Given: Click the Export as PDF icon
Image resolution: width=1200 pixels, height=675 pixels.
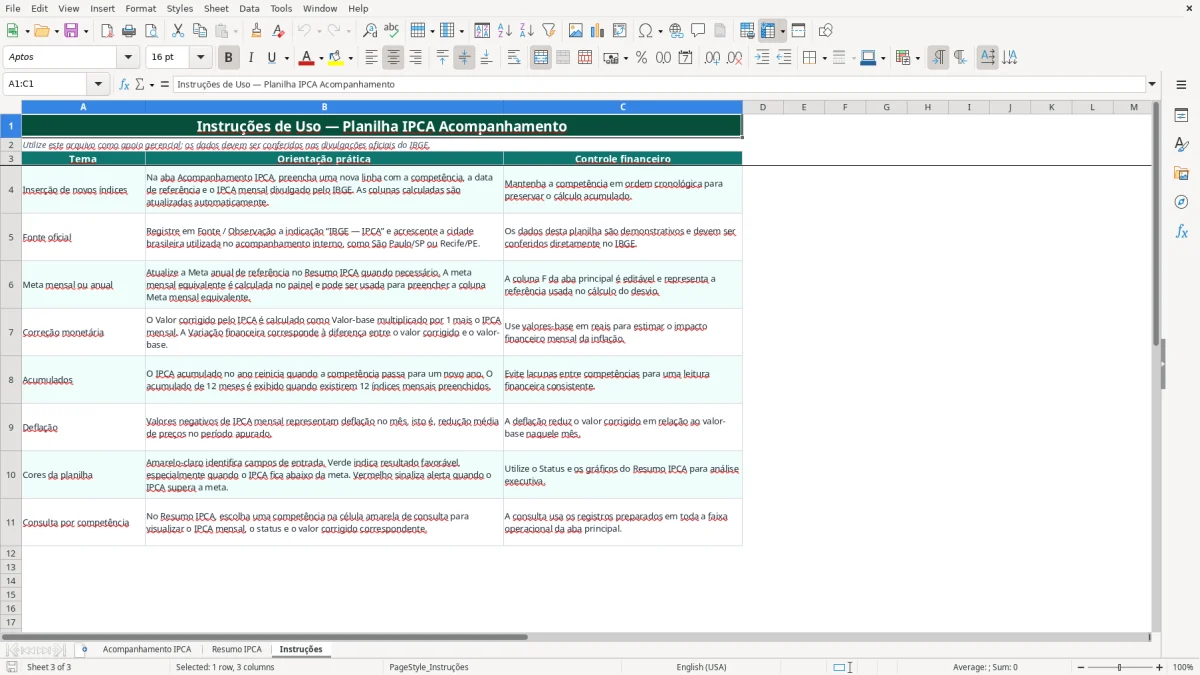Looking at the screenshot, I should pyautogui.click(x=107, y=31).
